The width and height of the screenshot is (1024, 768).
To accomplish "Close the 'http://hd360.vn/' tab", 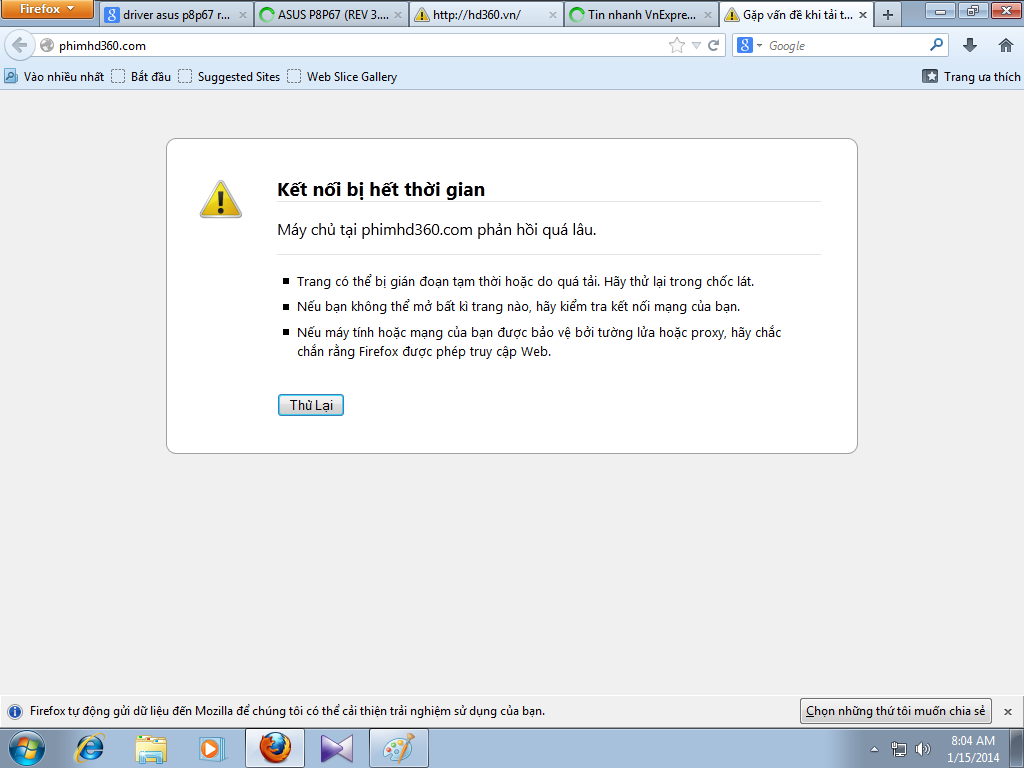I will [x=552, y=14].
